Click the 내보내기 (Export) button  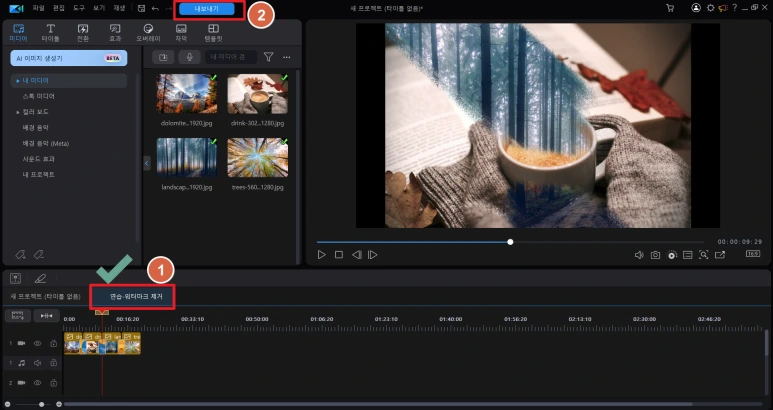click(206, 9)
